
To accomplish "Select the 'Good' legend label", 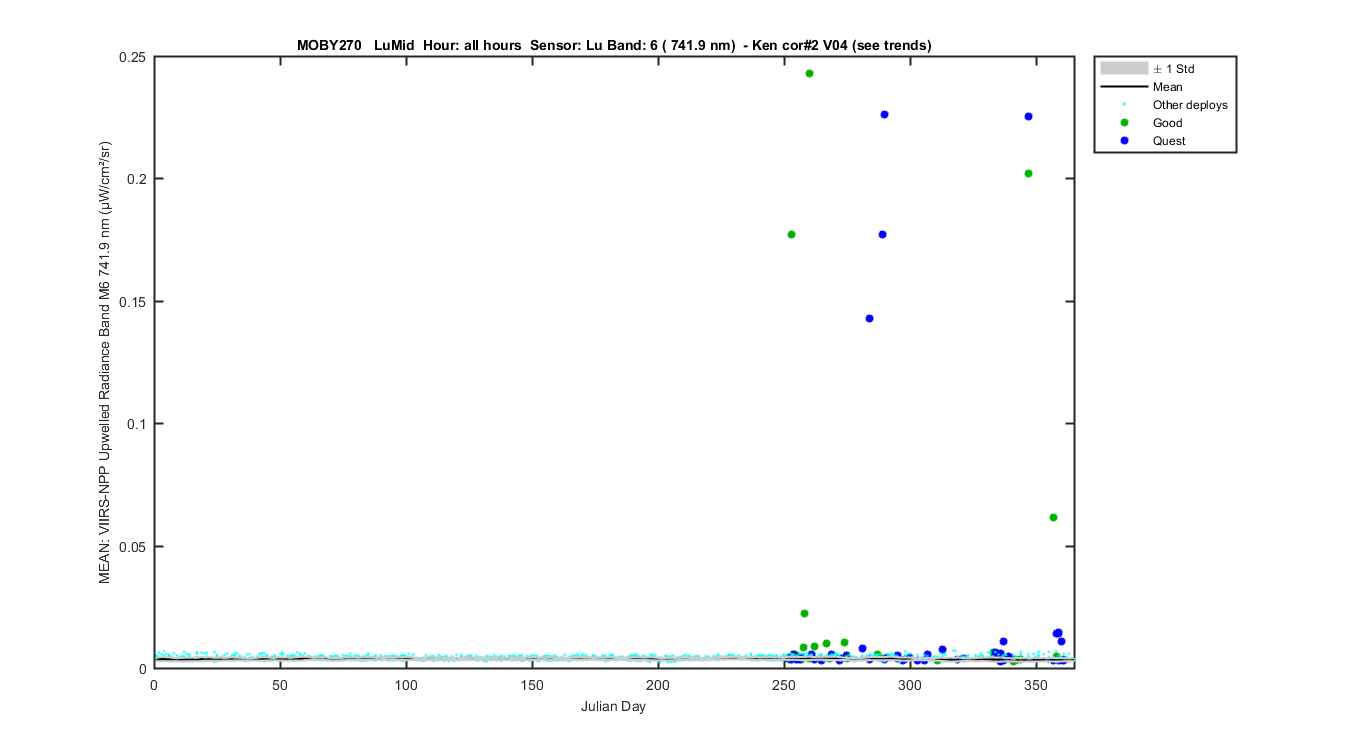I will 1167,123.
